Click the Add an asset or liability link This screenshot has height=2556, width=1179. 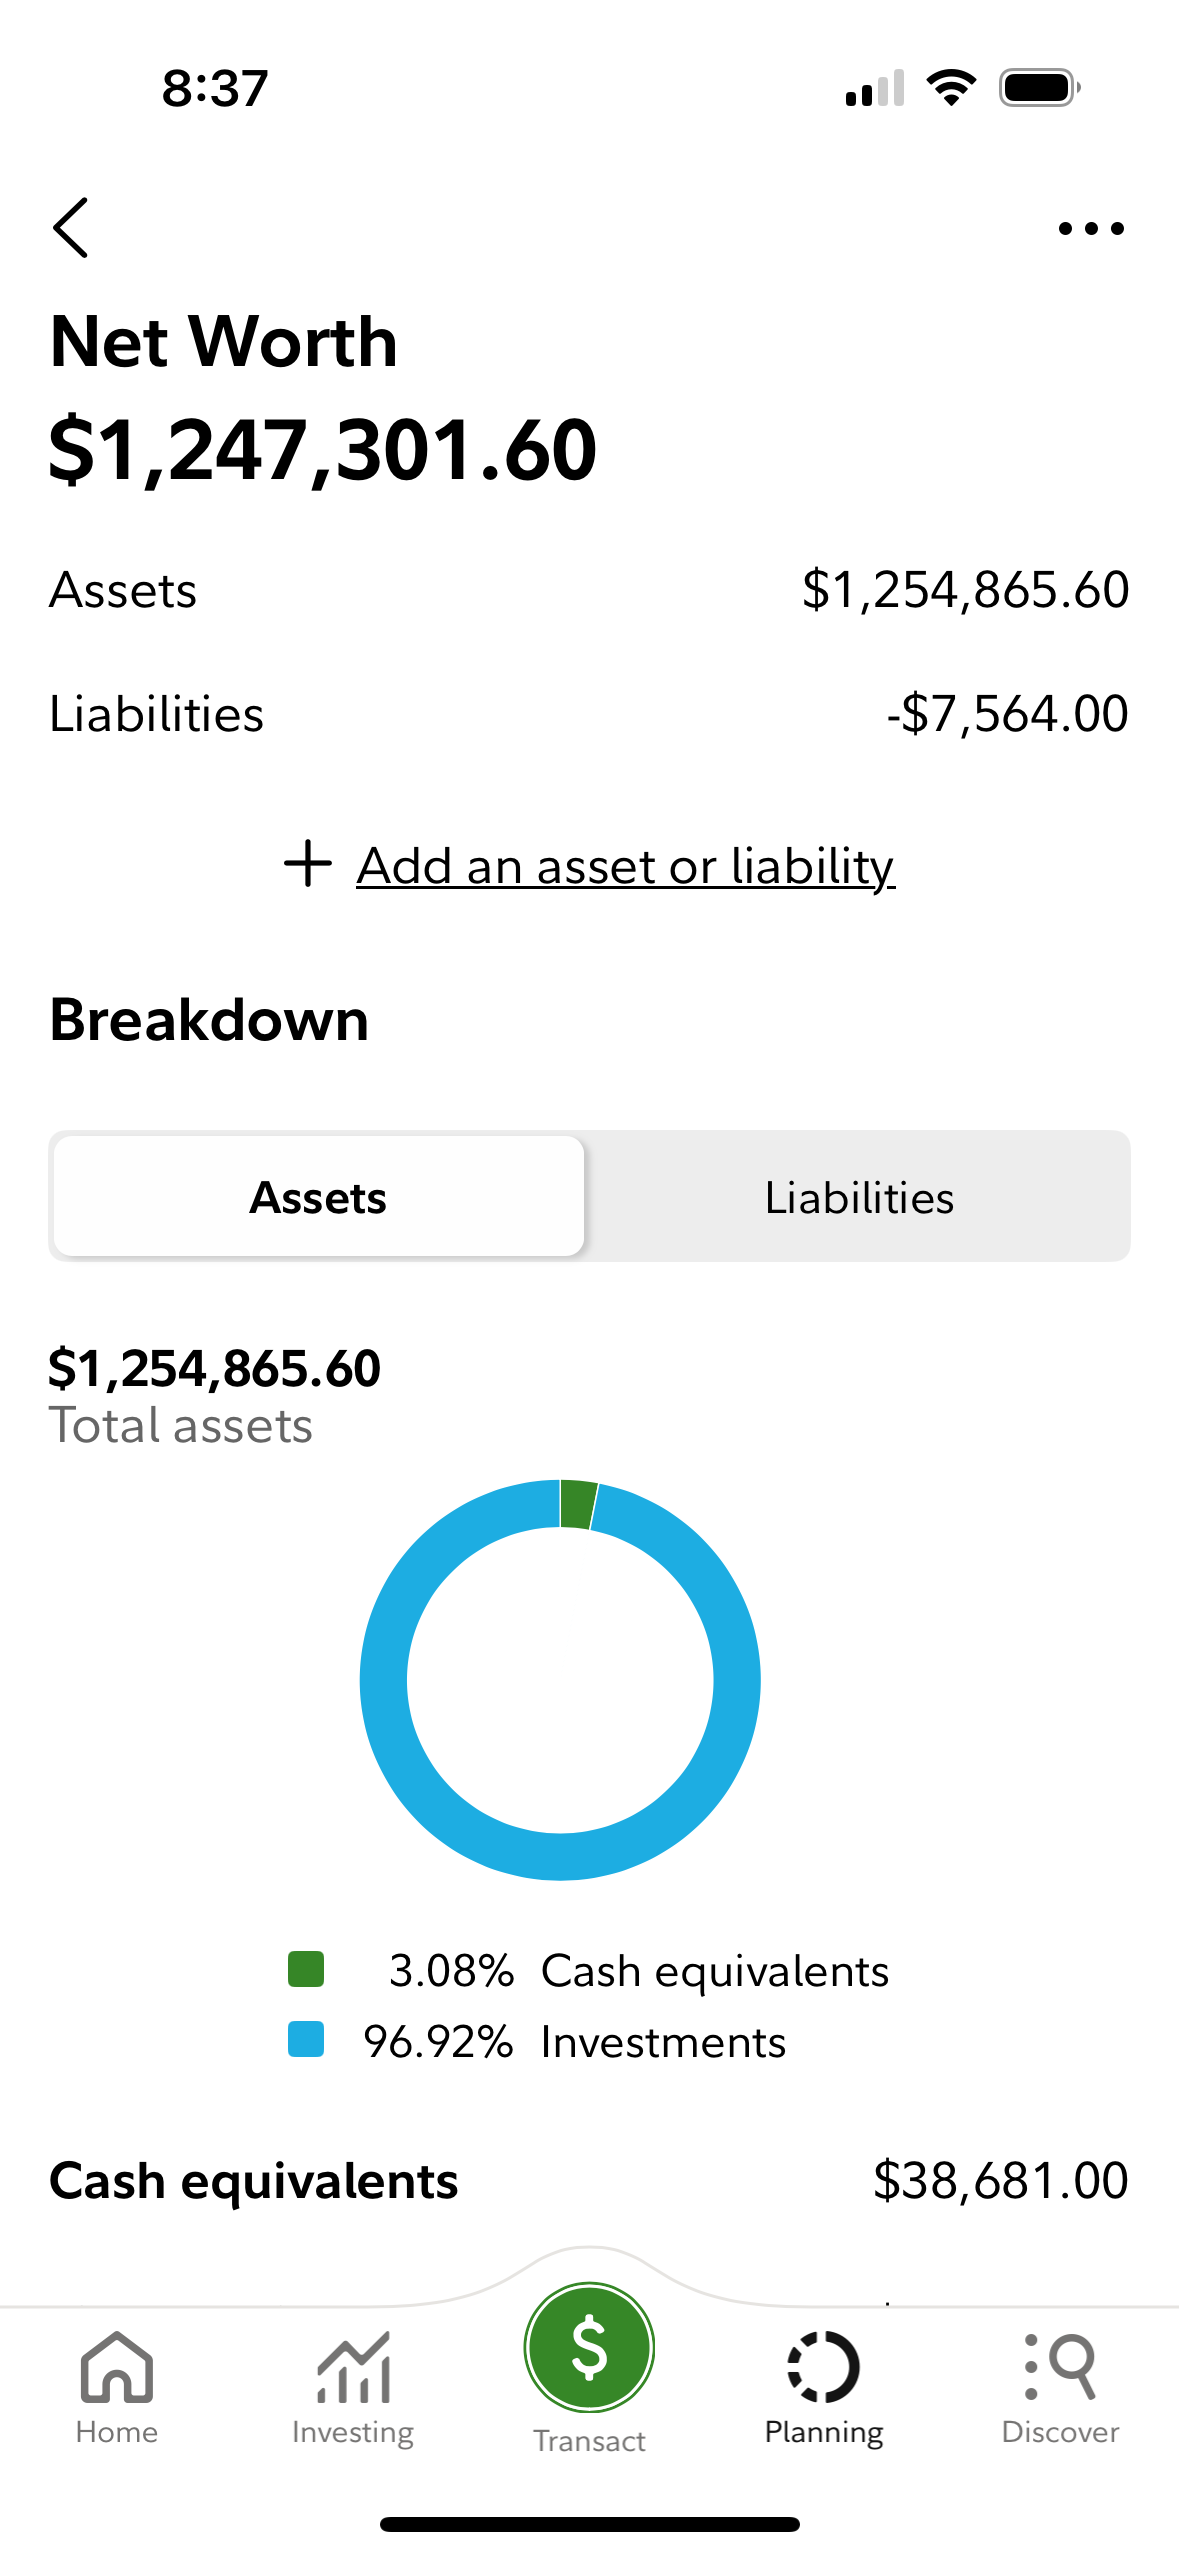(625, 866)
